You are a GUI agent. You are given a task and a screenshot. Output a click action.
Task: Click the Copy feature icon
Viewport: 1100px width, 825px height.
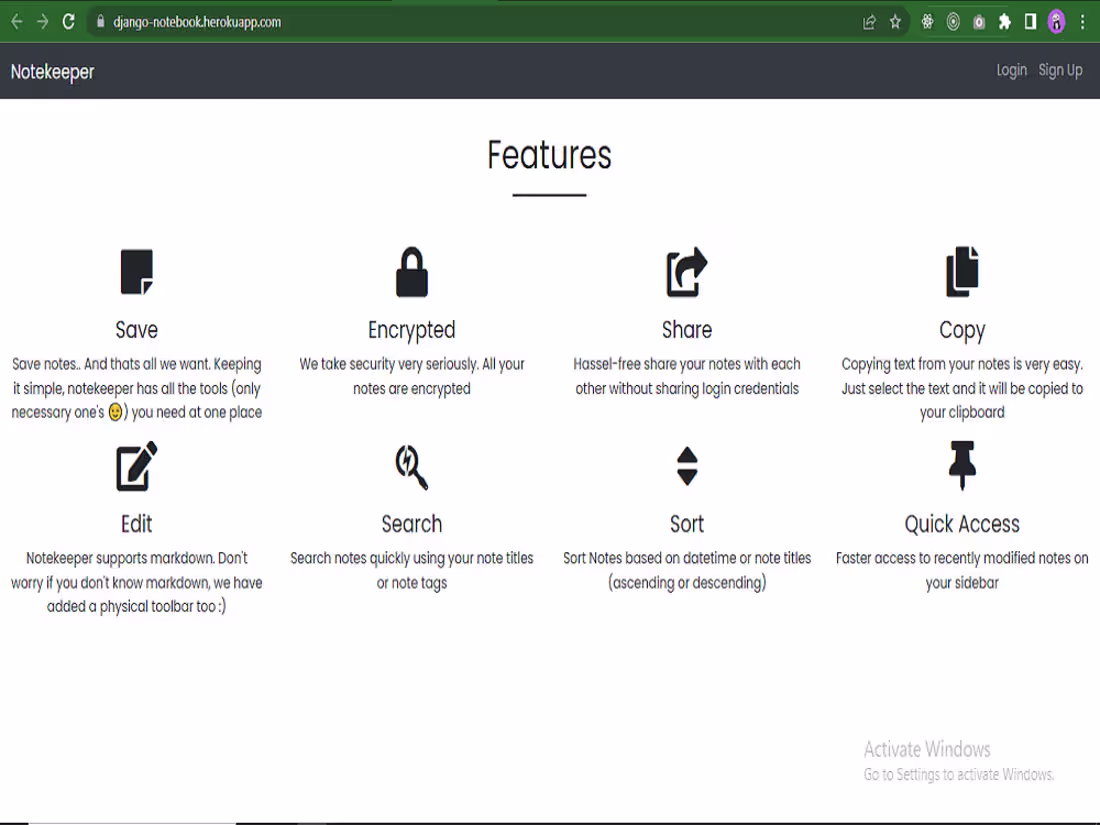(x=961, y=272)
